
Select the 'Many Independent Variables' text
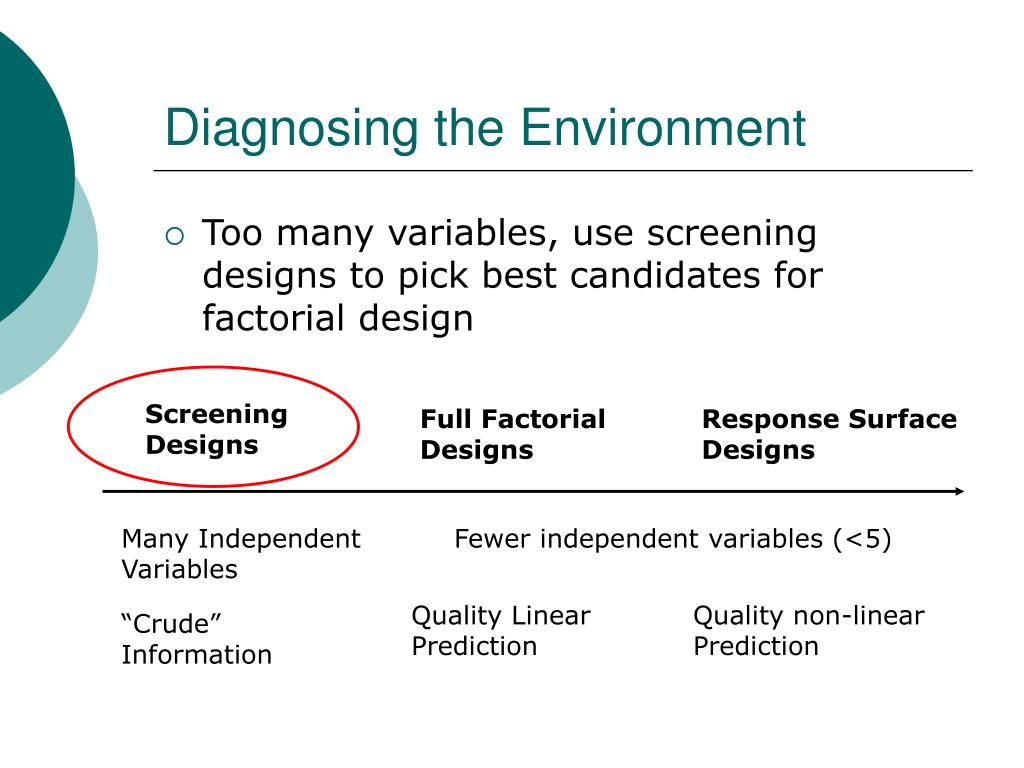241,554
